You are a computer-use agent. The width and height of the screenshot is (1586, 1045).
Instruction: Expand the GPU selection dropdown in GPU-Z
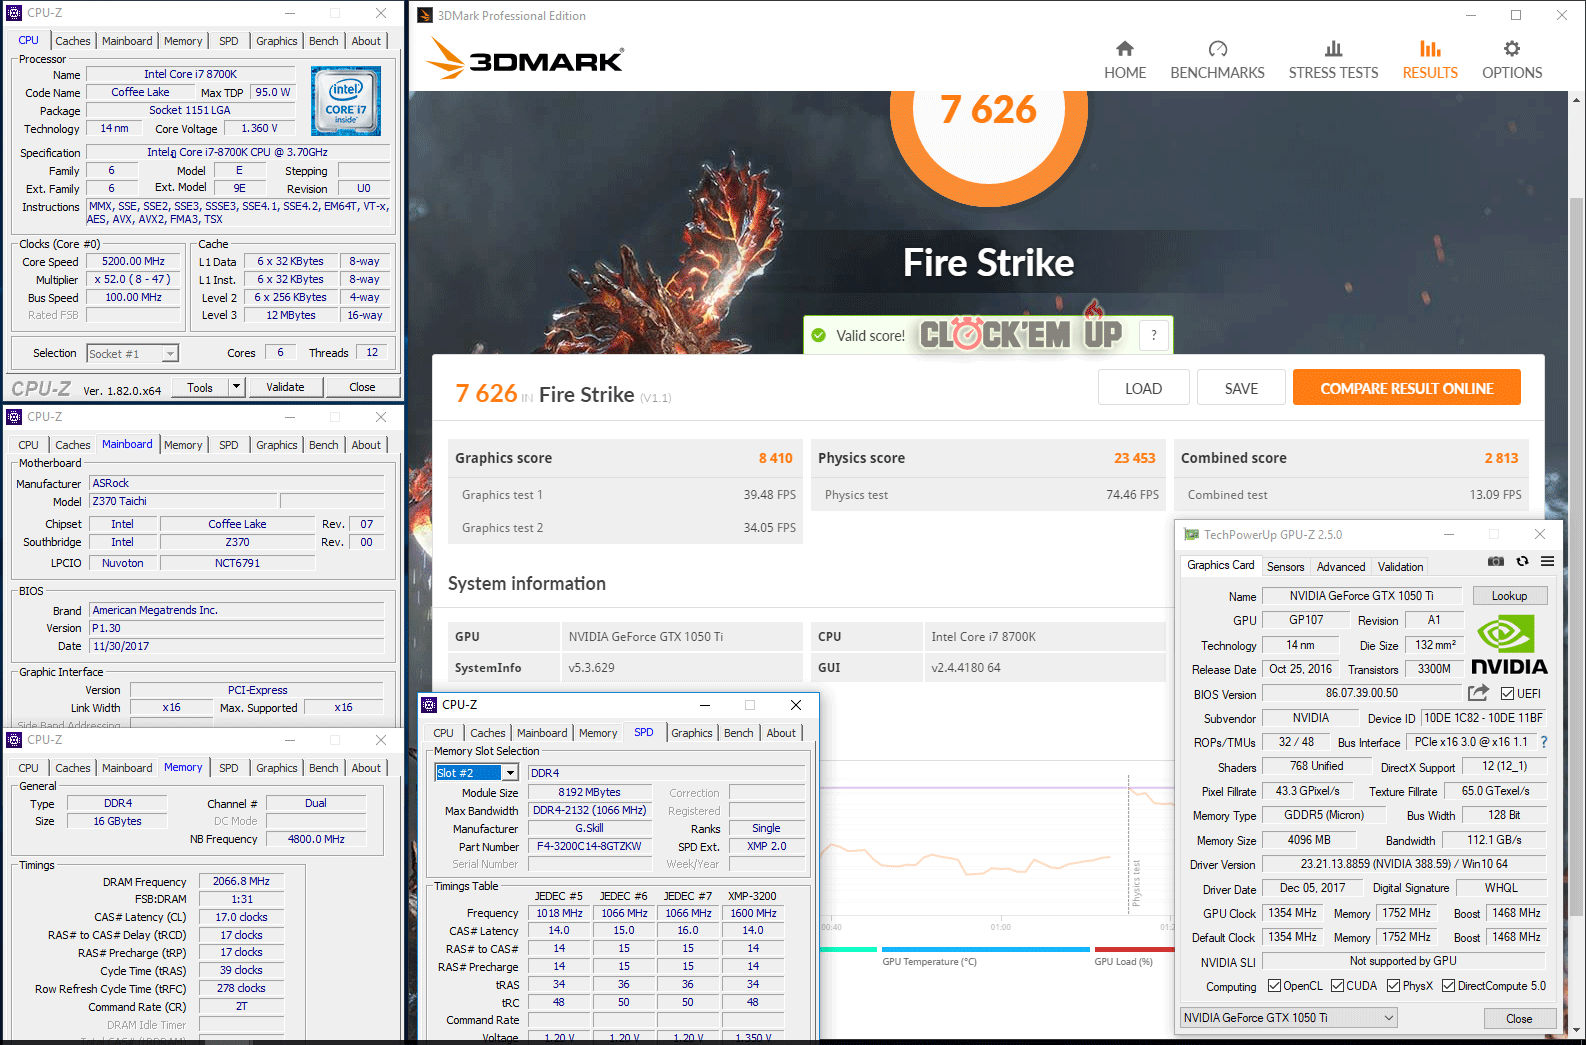coord(1388,1018)
